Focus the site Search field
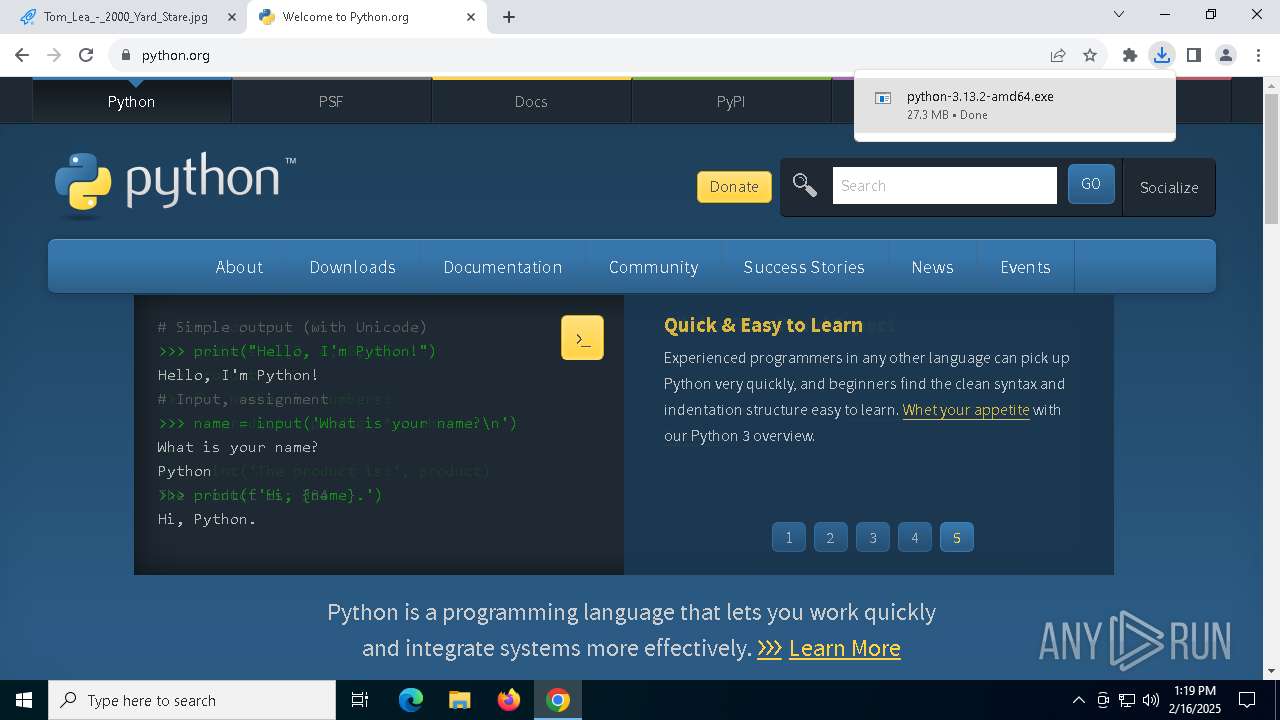The width and height of the screenshot is (1280, 720). click(944, 185)
